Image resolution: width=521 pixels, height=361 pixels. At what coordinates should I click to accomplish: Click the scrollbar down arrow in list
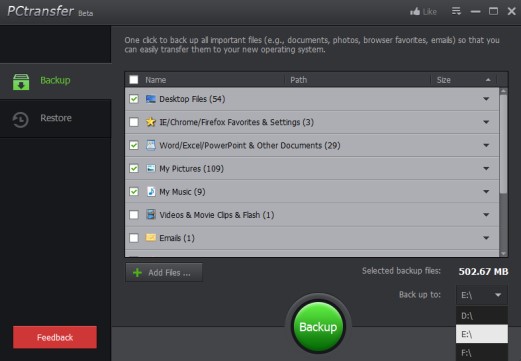tap(503, 254)
